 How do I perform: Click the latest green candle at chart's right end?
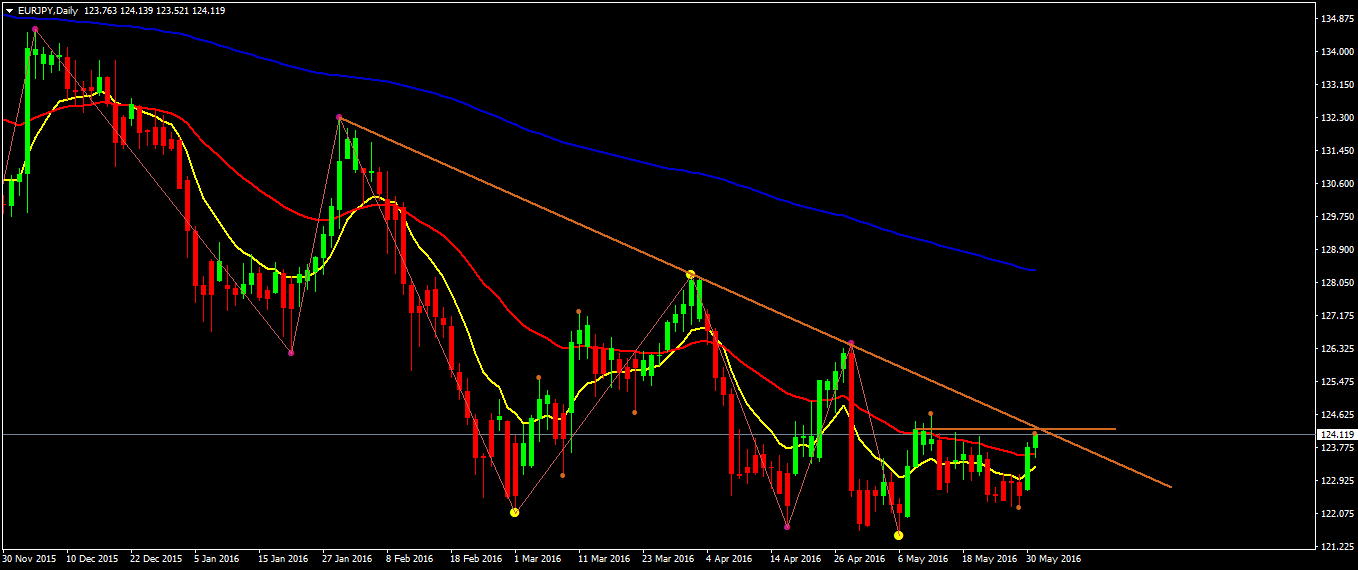tap(1036, 439)
